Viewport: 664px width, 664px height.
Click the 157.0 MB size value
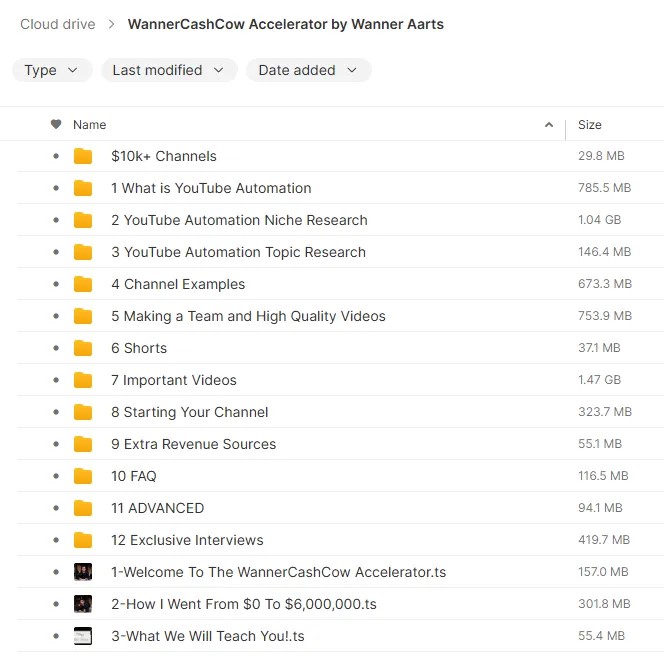pos(603,572)
